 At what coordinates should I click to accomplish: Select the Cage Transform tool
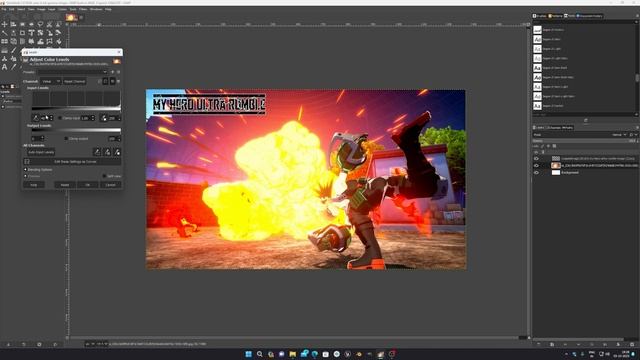click(49, 42)
